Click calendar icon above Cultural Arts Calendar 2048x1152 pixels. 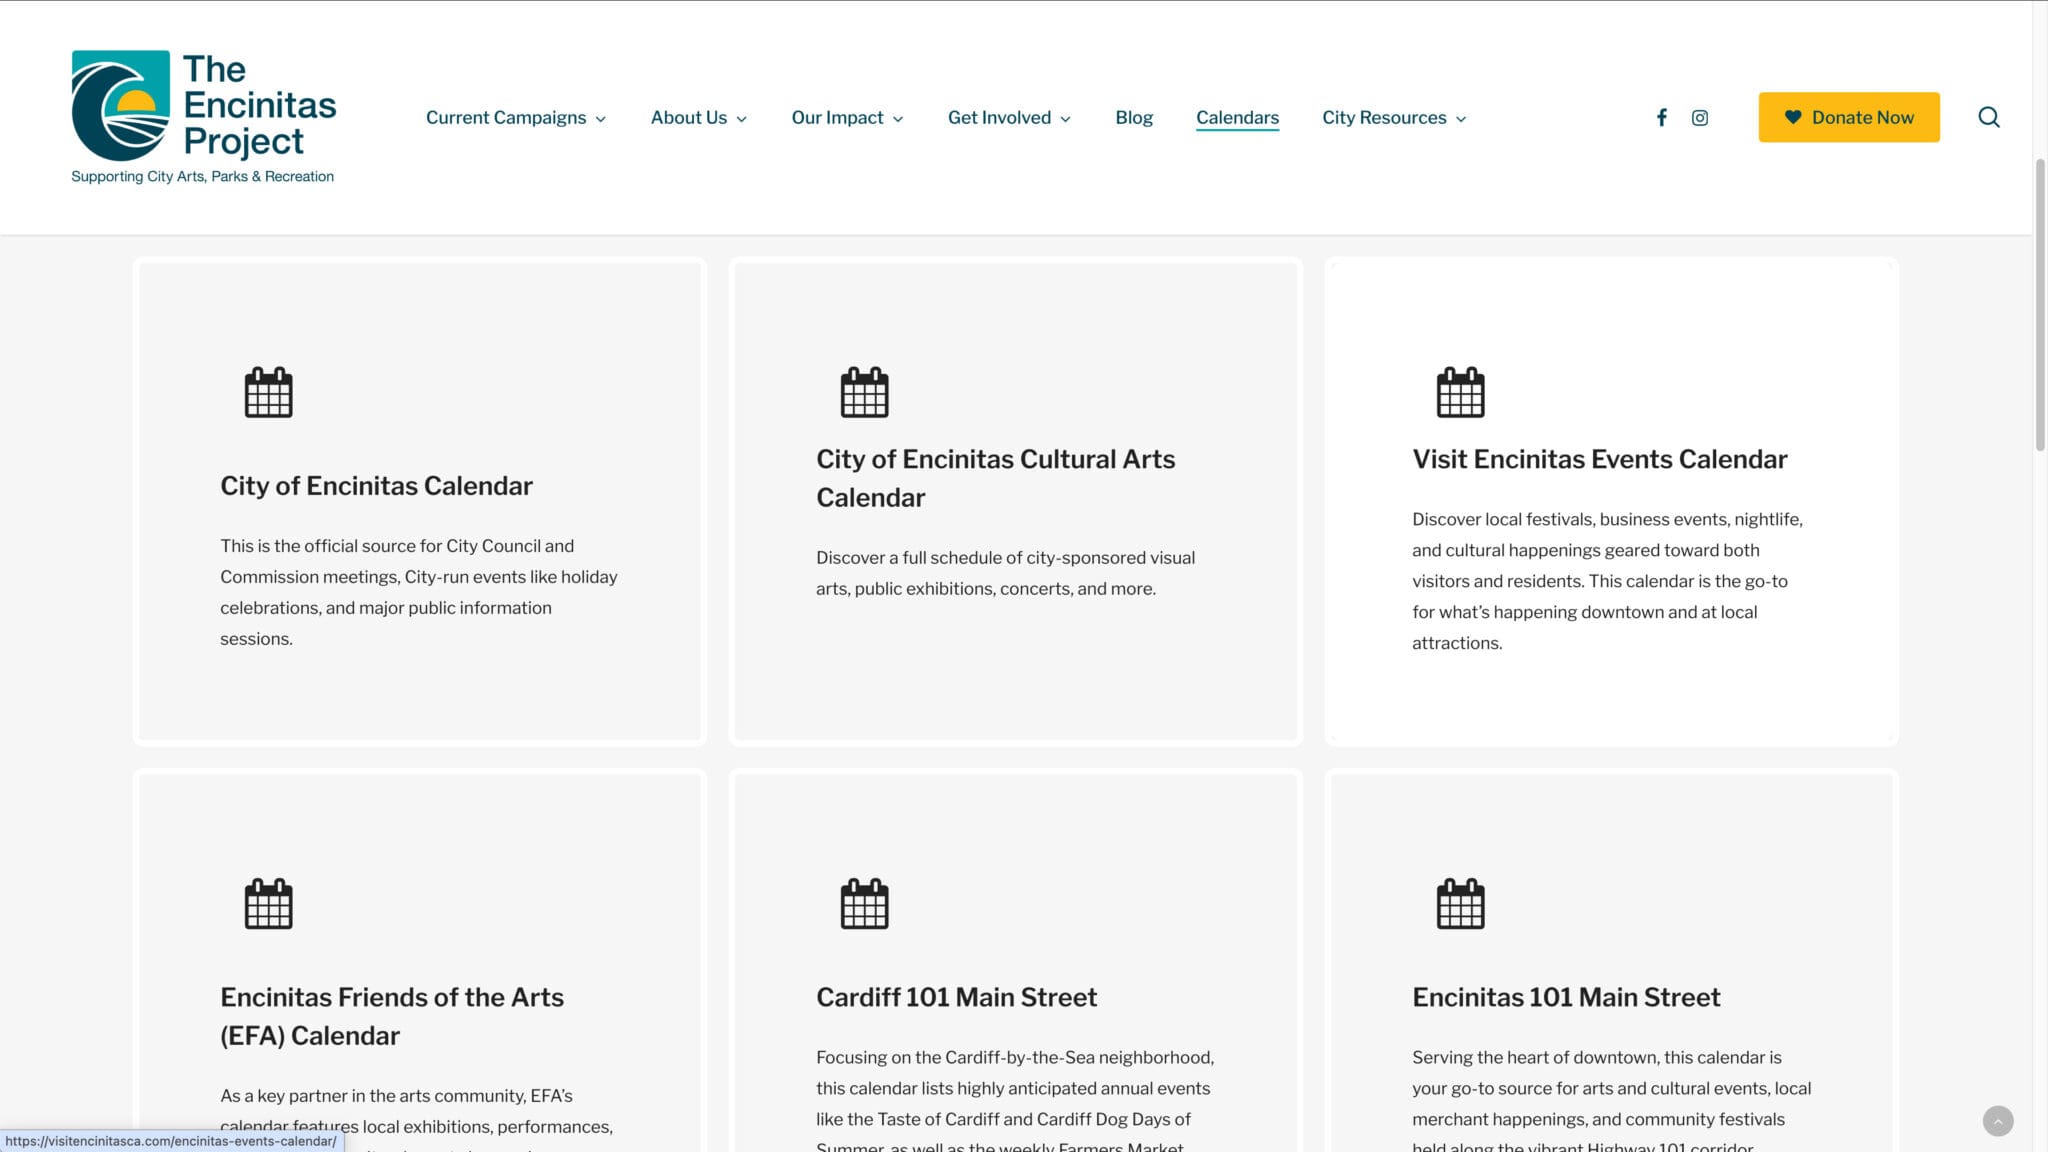click(864, 392)
